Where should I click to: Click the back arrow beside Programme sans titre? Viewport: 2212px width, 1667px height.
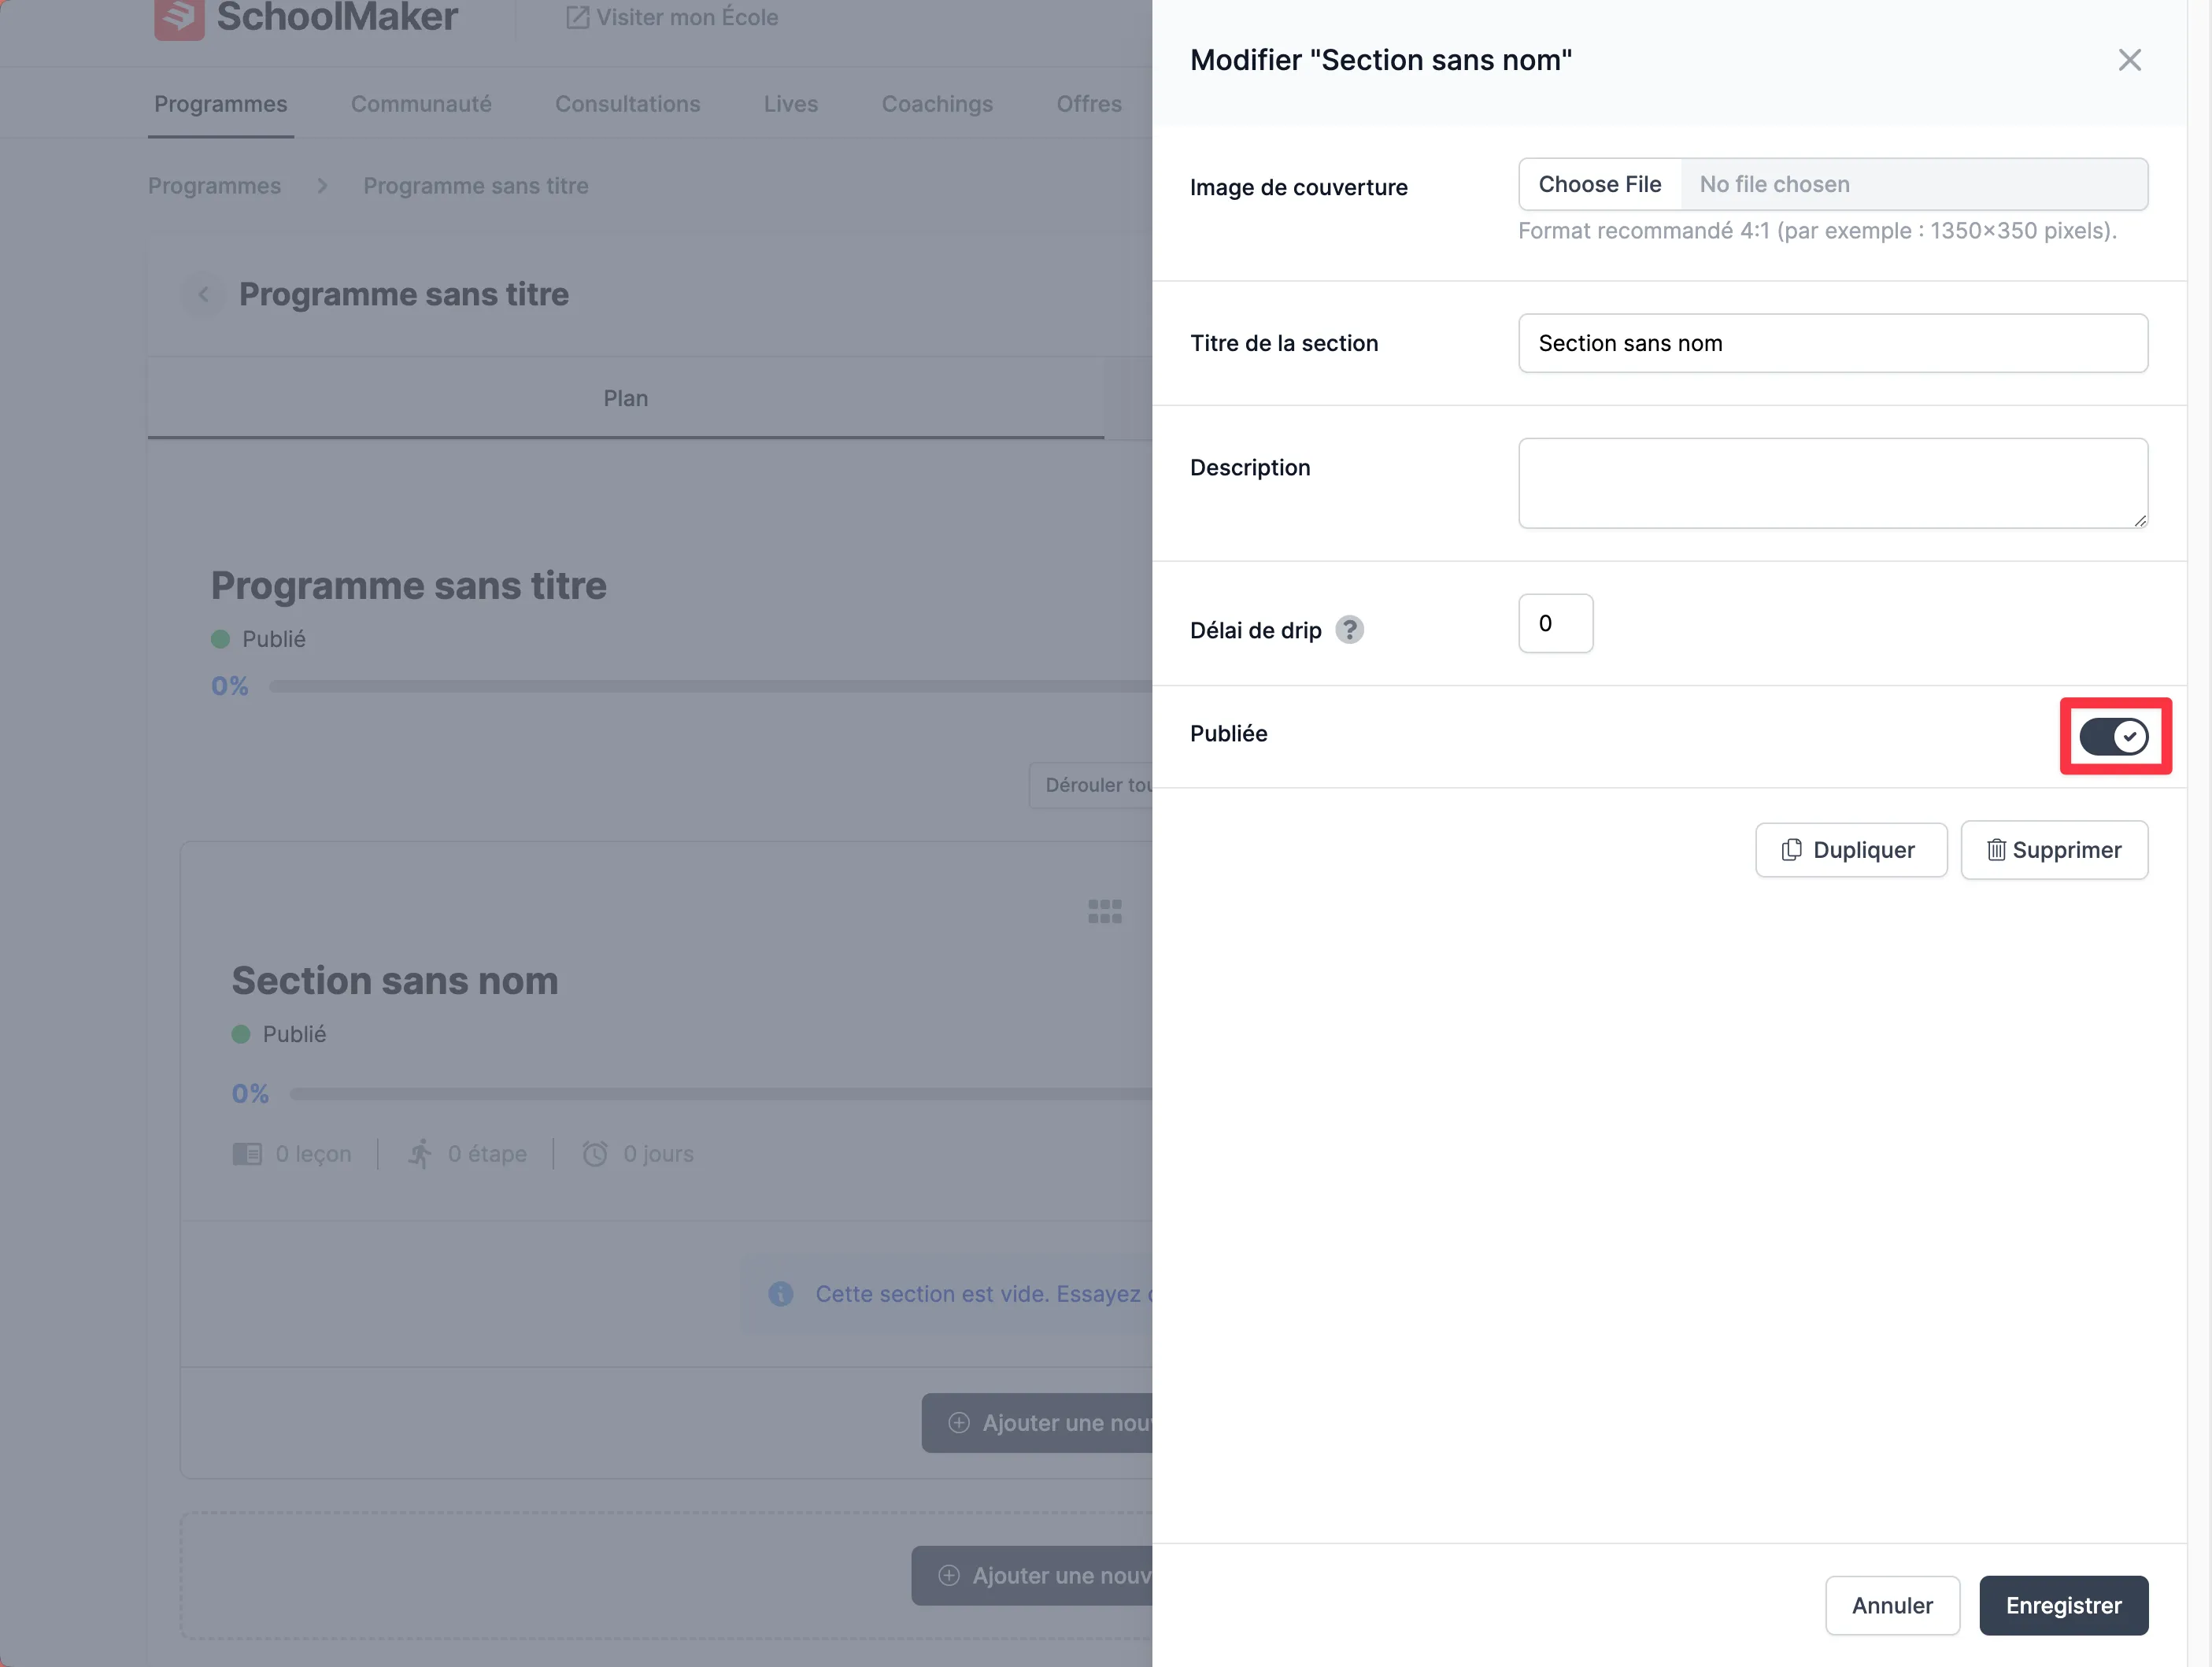(203, 294)
